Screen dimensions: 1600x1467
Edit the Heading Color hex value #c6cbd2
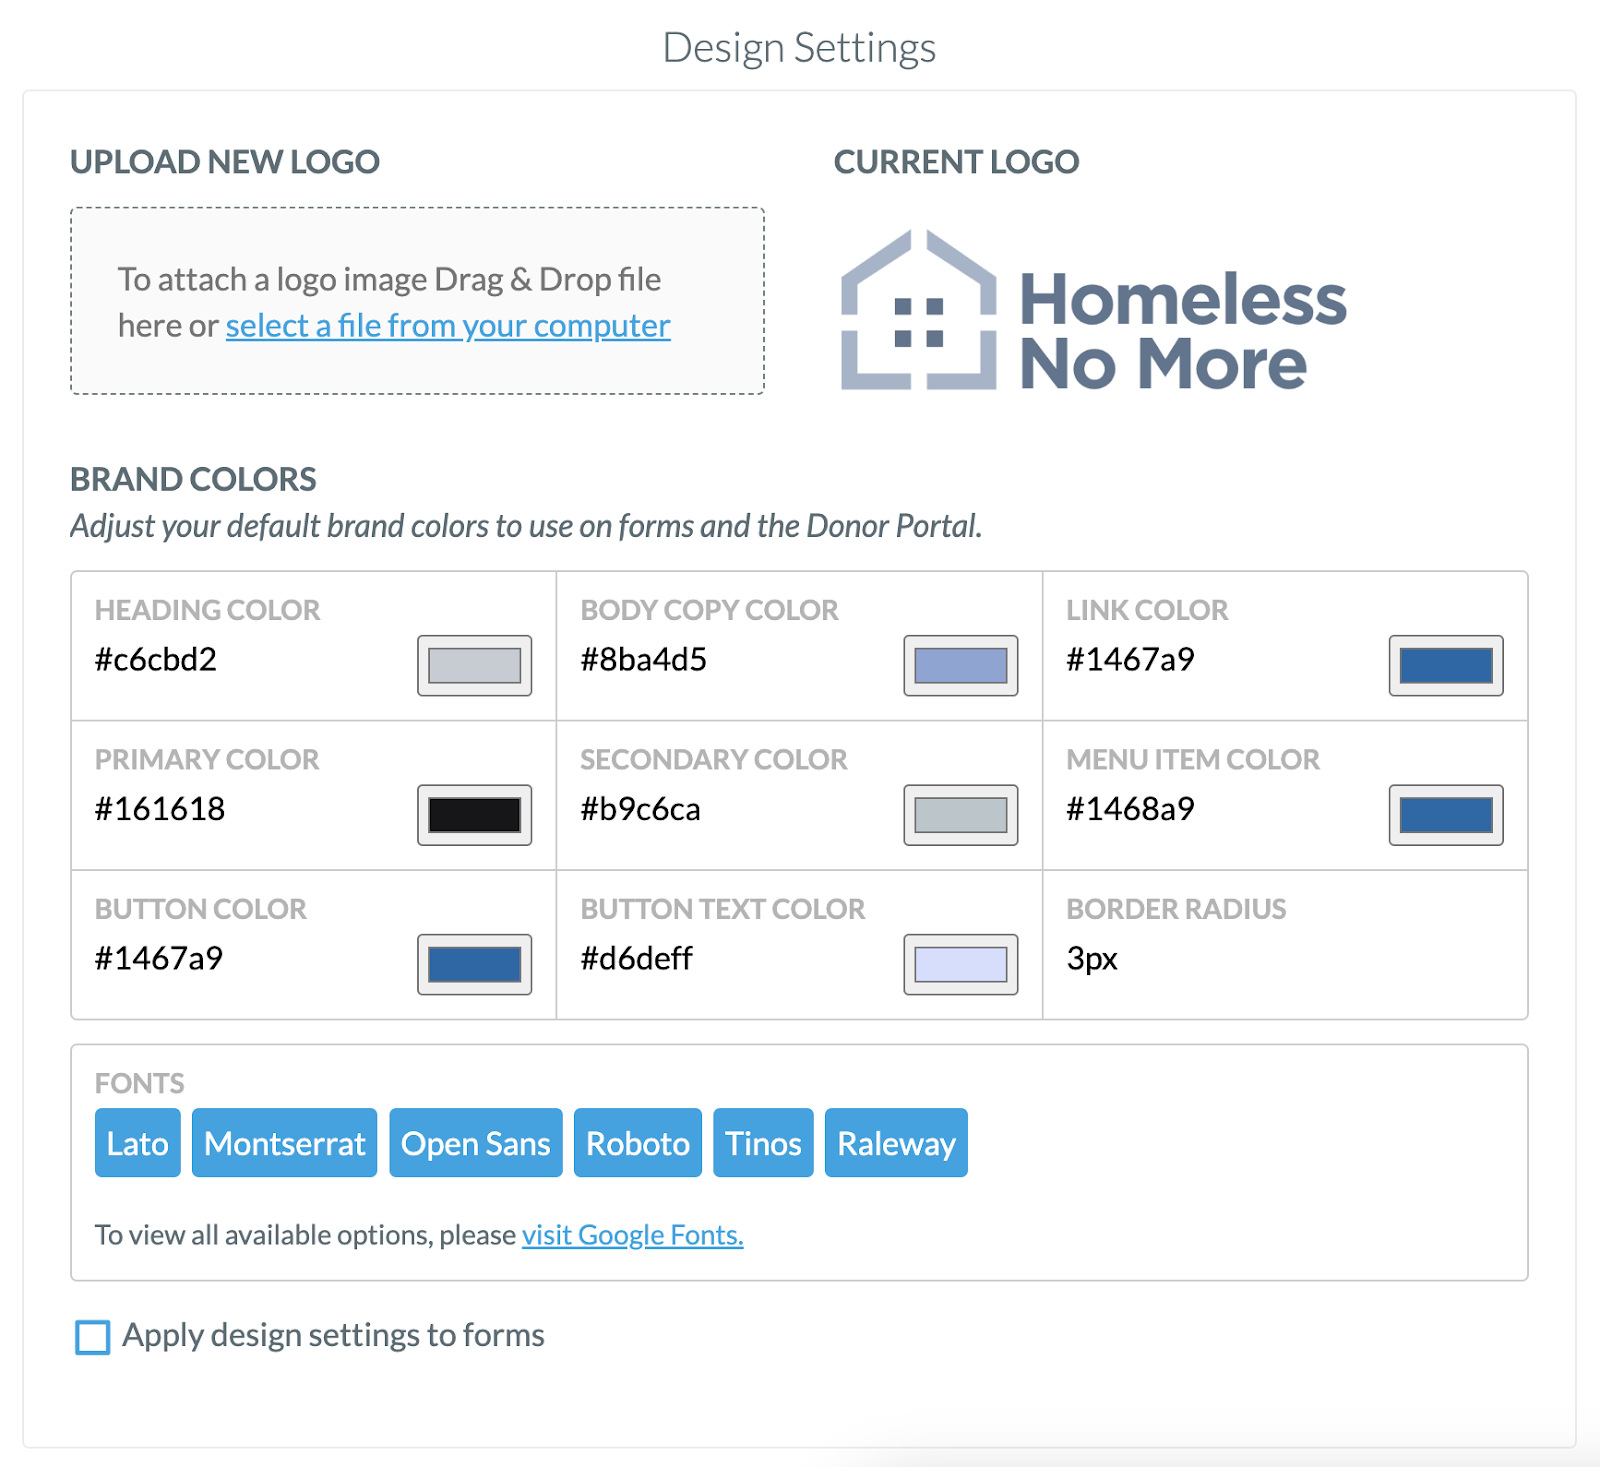(x=156, y=660)
